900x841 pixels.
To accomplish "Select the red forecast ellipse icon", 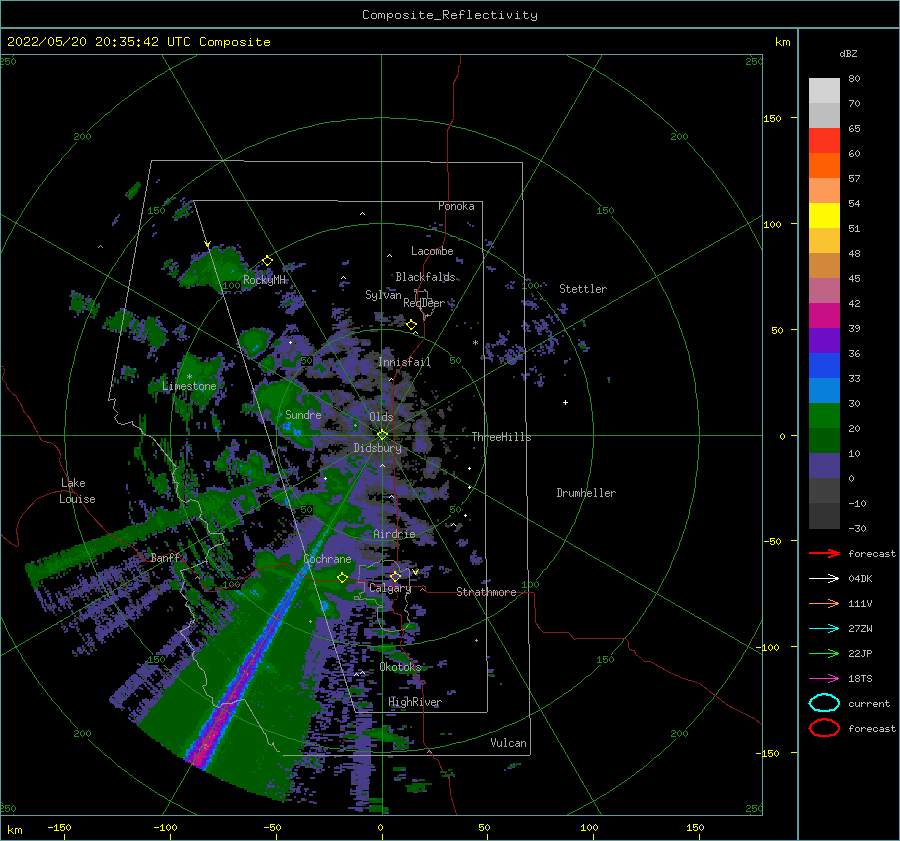I will coord(824,728).
